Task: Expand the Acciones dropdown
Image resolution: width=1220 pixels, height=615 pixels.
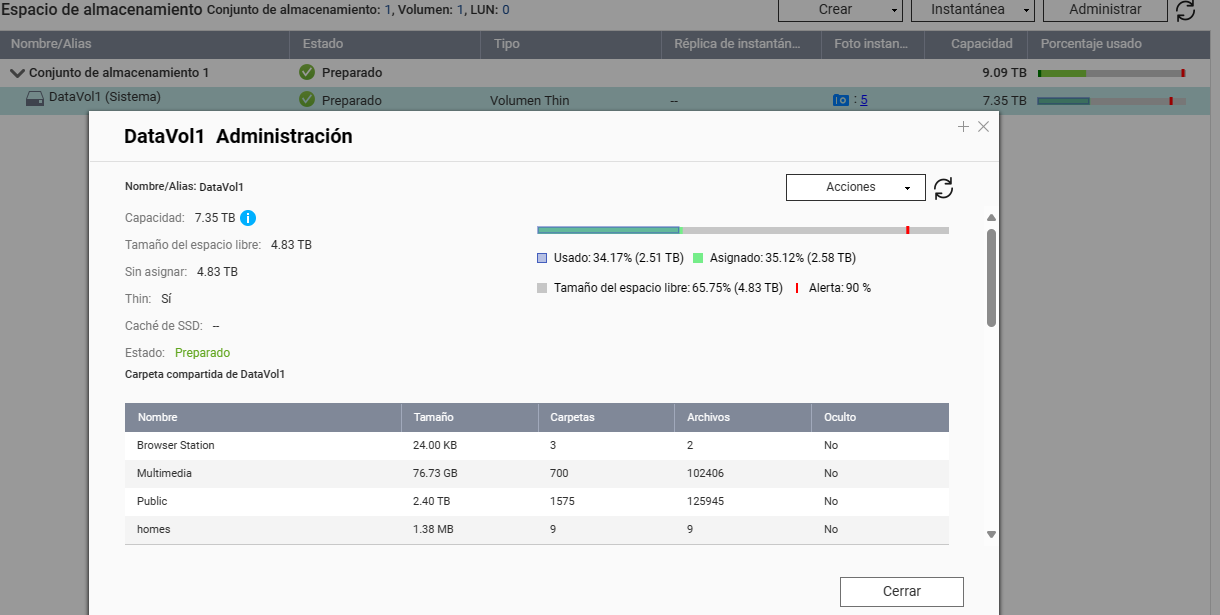Action: tap(855, 187)
